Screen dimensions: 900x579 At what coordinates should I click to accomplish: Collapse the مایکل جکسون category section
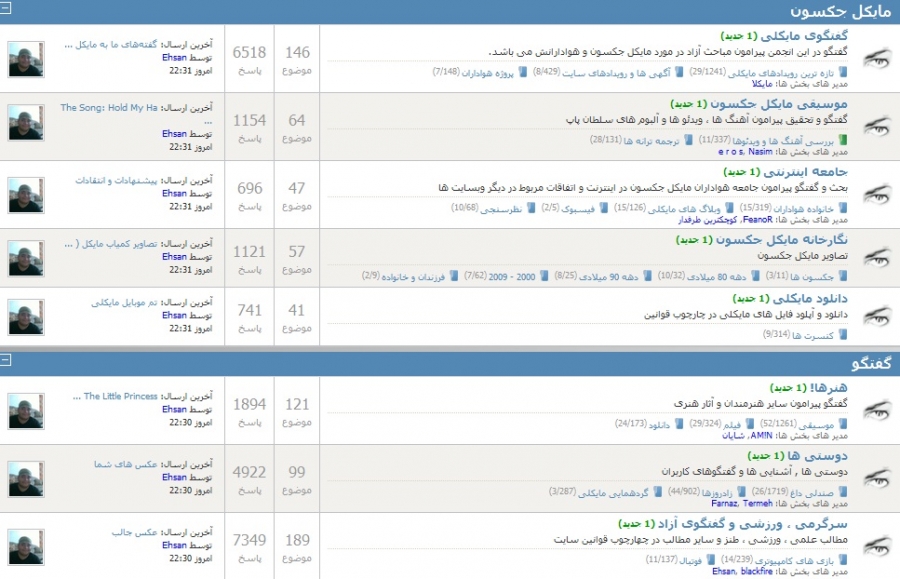point(7,11)
